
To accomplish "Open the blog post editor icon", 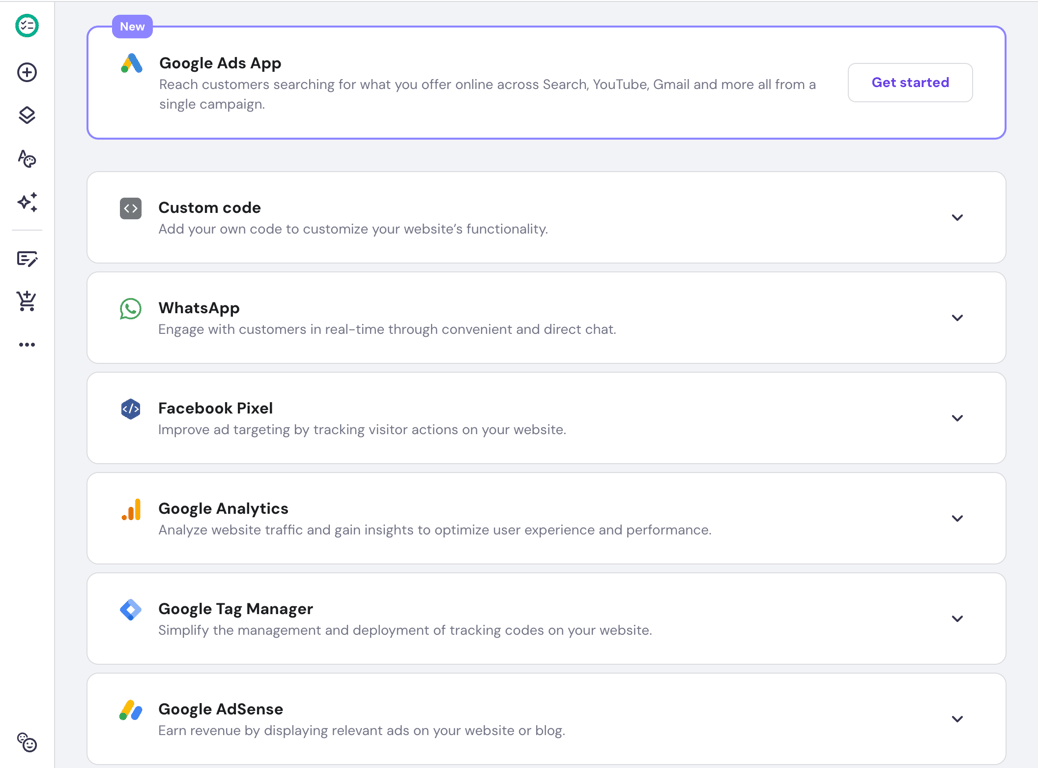I will coord(27,258).
